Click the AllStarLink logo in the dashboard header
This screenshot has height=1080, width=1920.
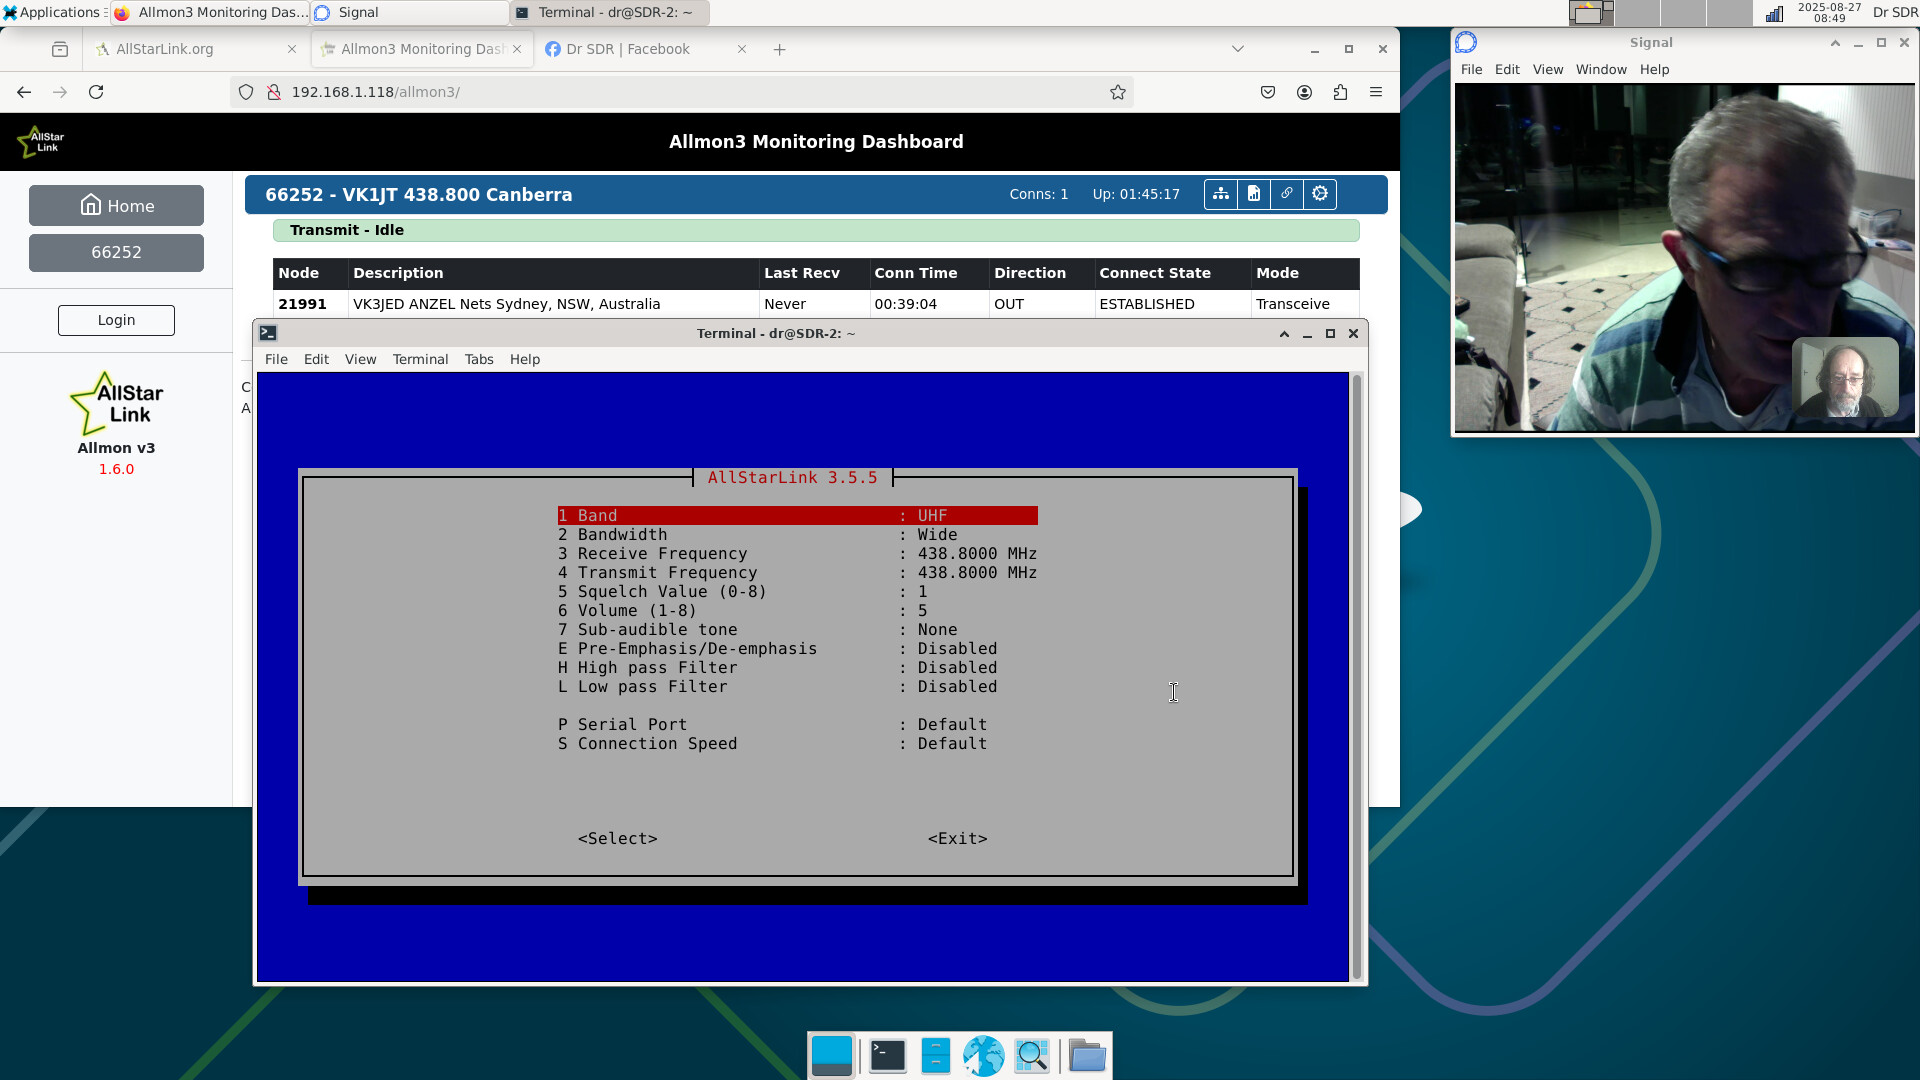point(41,142)
